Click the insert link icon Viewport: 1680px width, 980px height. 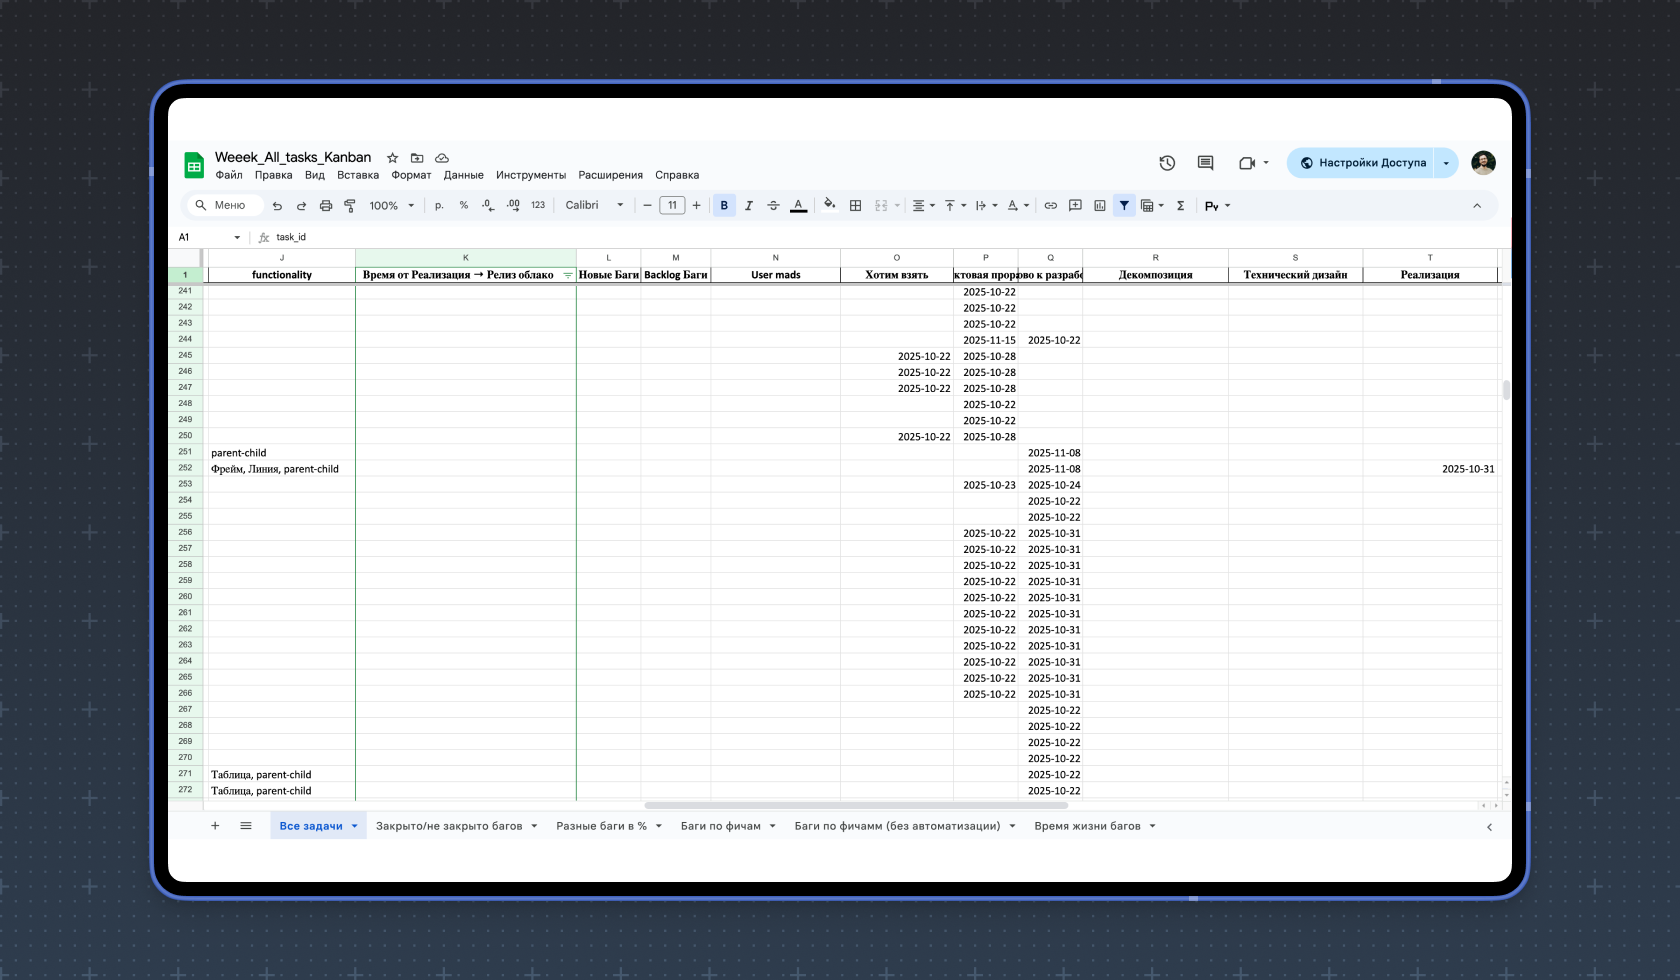click(1051, 206)
